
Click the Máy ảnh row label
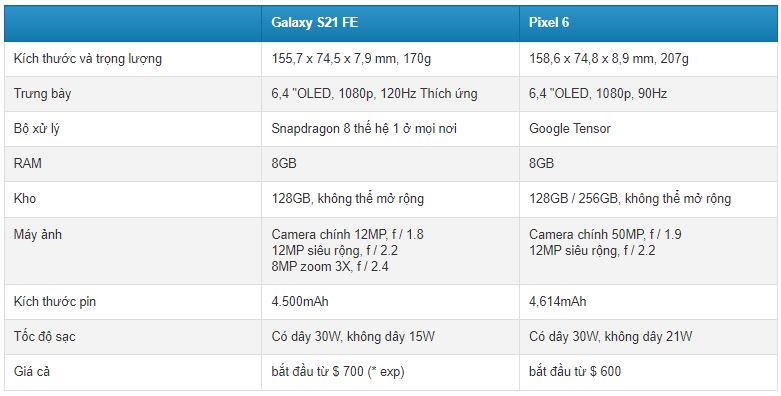pyautogui.click(x=38, y=234)
